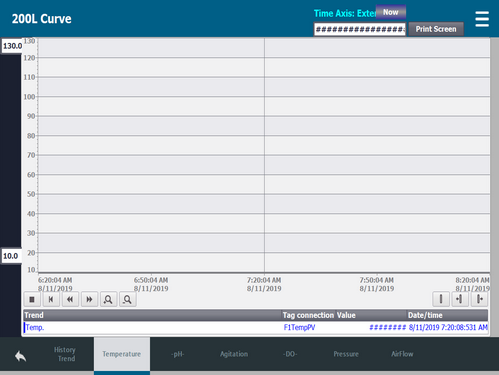Move the ruler forward icon
This screenshot has width=499, height=375.
coord(479,299)
